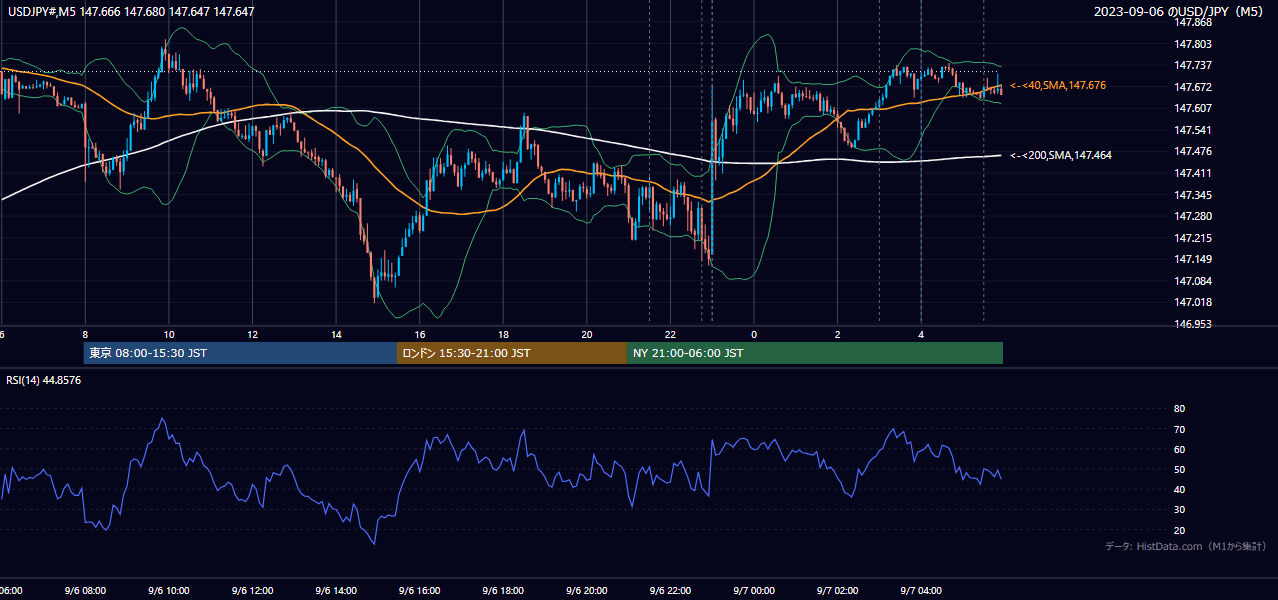The image size is (1278, 600).
Task: Click RSI axis level 20
Action: [1180, 530]
